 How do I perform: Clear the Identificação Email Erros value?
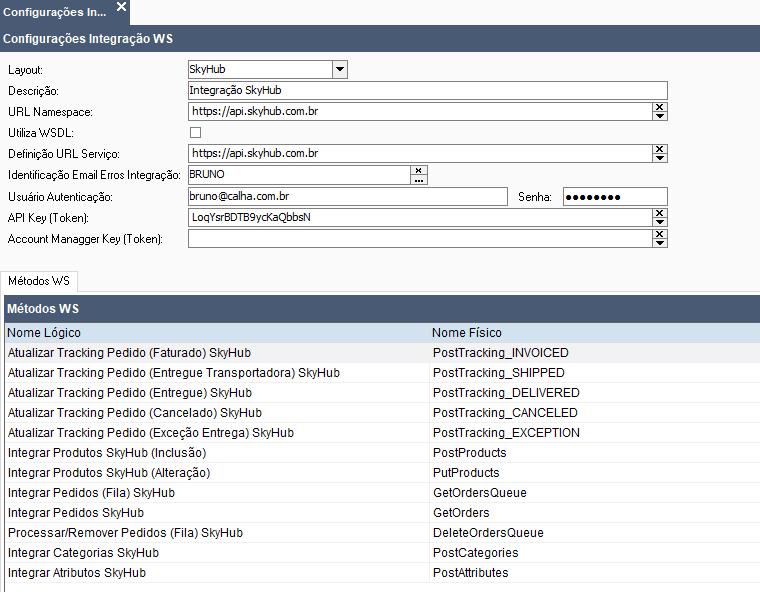coord(419,170)
